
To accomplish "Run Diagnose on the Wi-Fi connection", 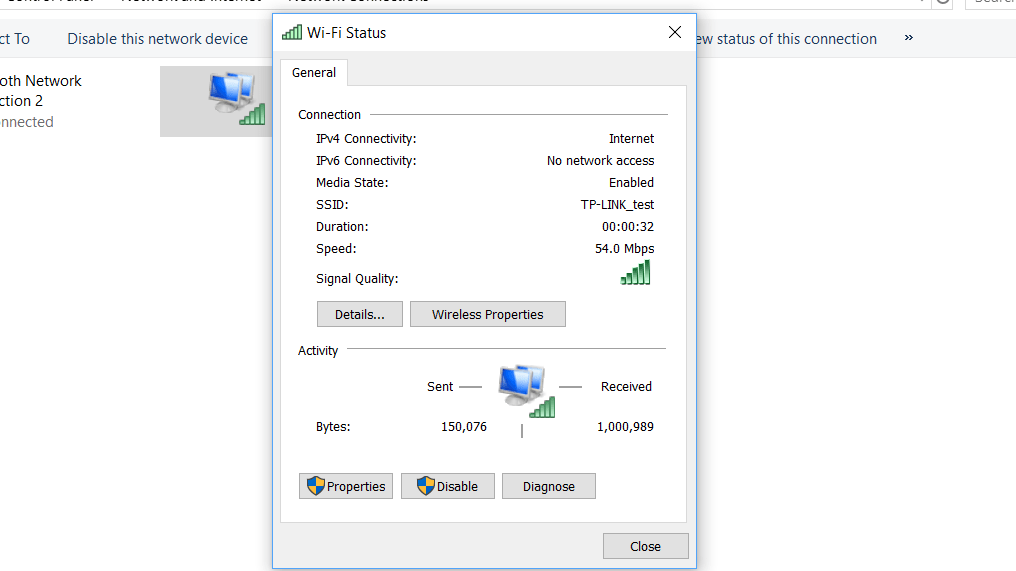I will (548, 486).
